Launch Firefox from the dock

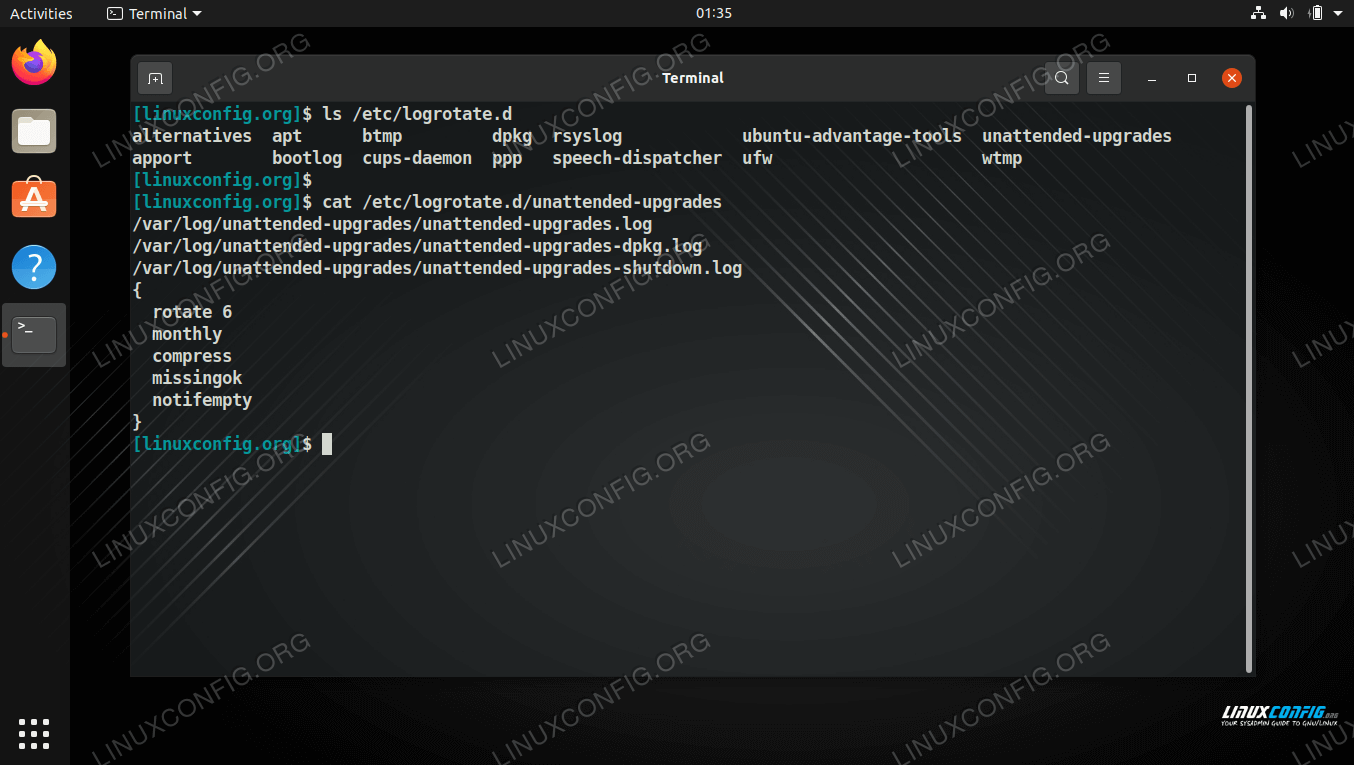[x=34, y=63]
